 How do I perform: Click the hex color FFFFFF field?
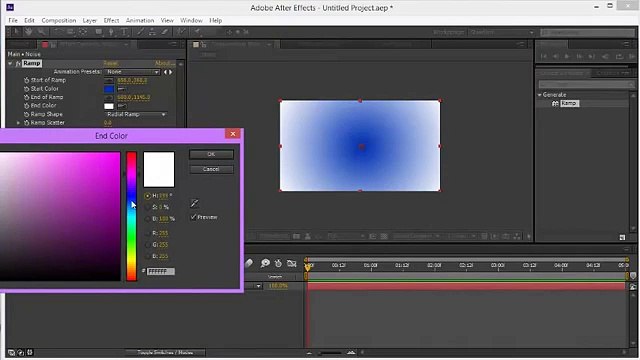click(x=160, y=271)
